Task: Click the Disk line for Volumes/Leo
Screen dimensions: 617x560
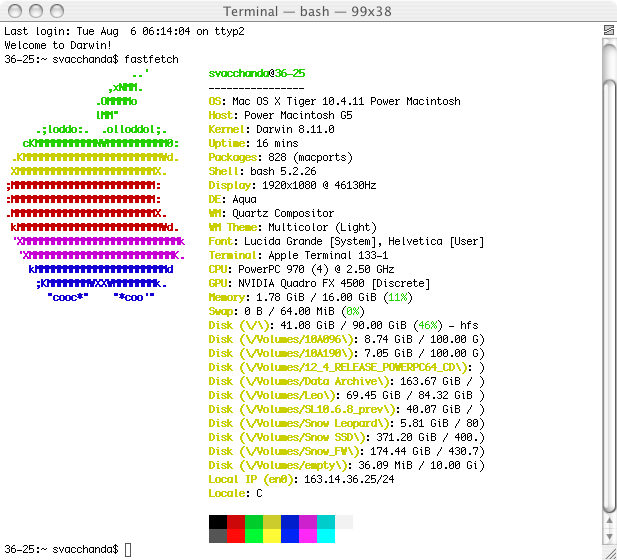Action: (x=347, y=395)
